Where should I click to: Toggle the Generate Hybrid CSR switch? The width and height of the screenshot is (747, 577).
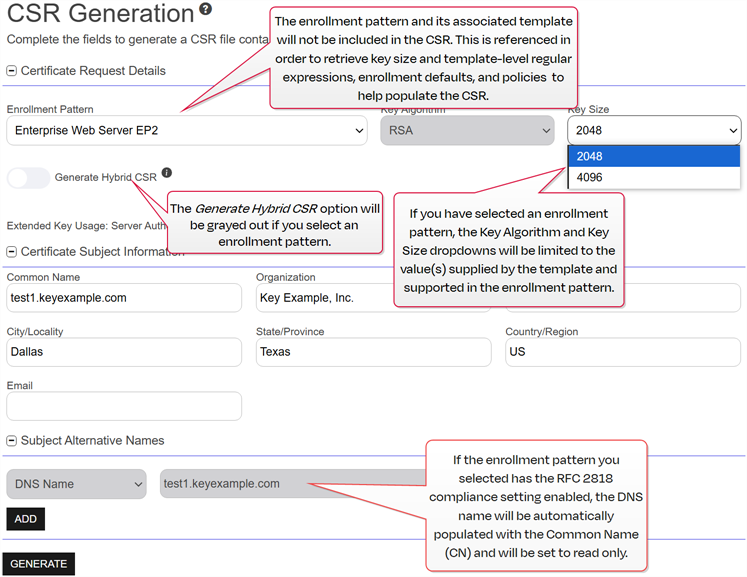28,178
